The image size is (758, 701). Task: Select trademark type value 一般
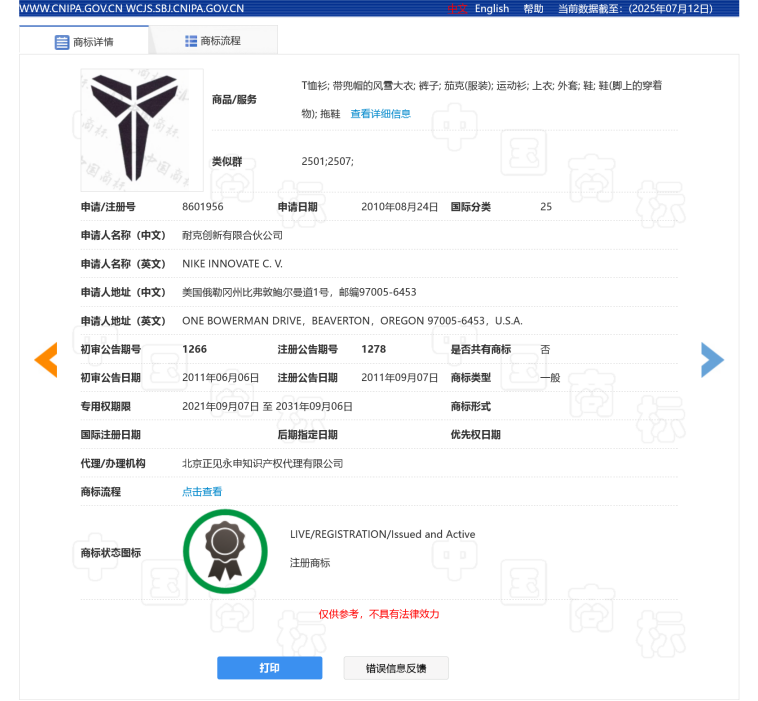click(550, 378)
